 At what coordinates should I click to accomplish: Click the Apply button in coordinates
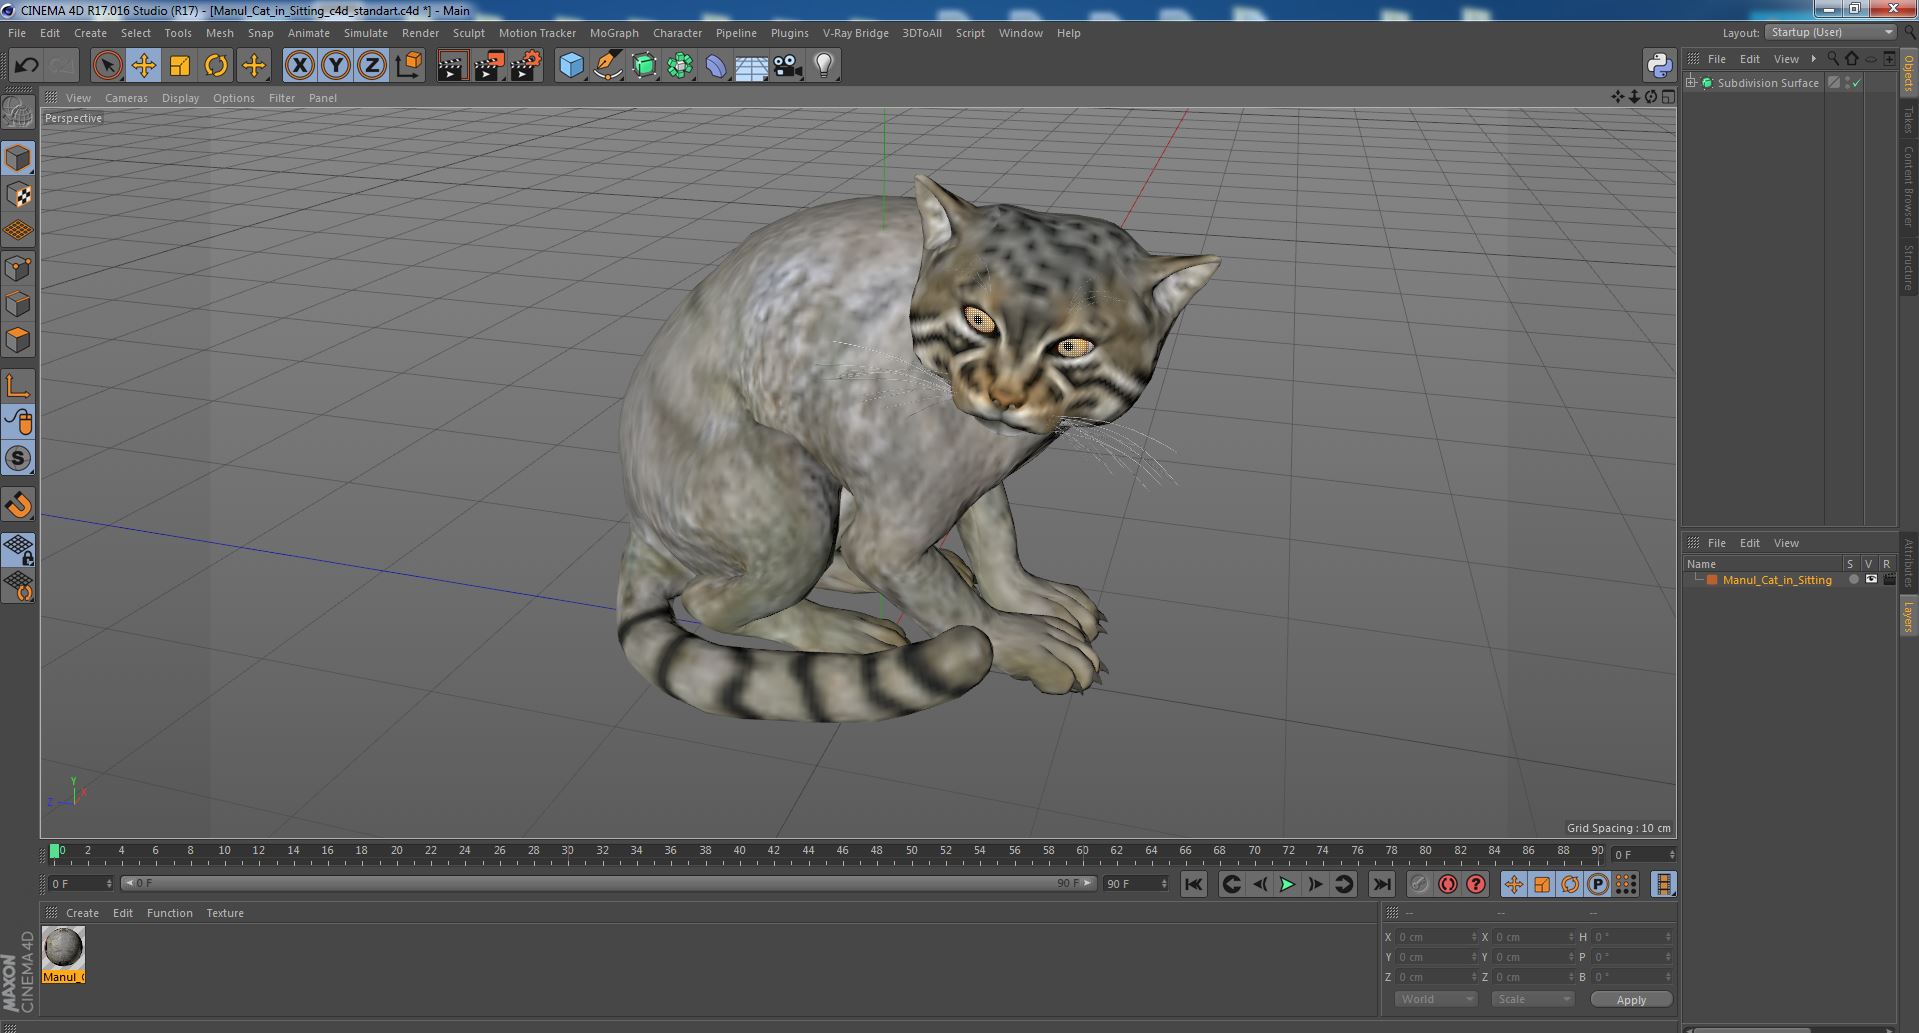(1631, 1000)
